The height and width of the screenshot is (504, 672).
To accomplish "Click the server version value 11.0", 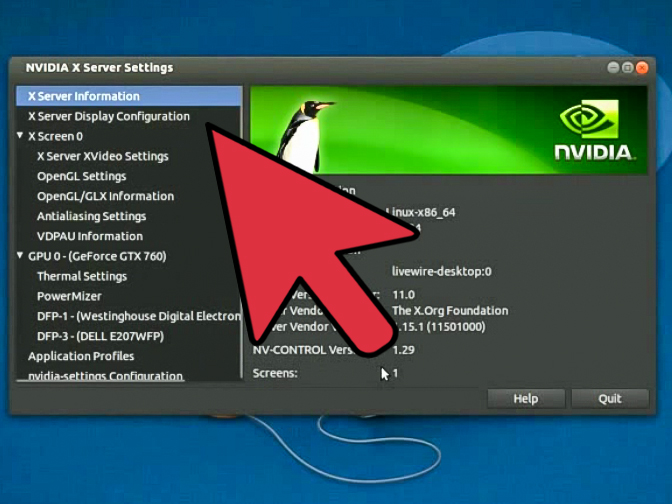I will 404,295.
